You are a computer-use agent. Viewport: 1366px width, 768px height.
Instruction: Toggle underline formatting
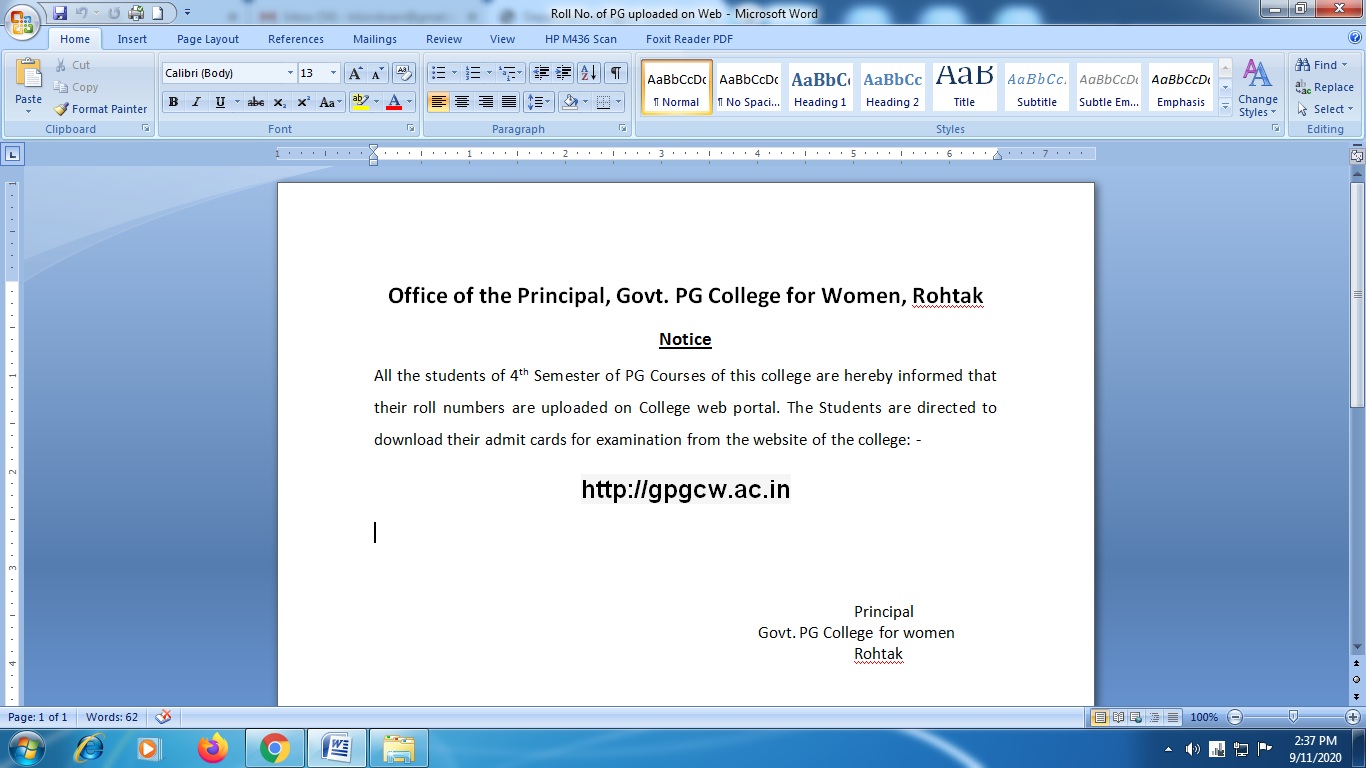click(220, 102)
